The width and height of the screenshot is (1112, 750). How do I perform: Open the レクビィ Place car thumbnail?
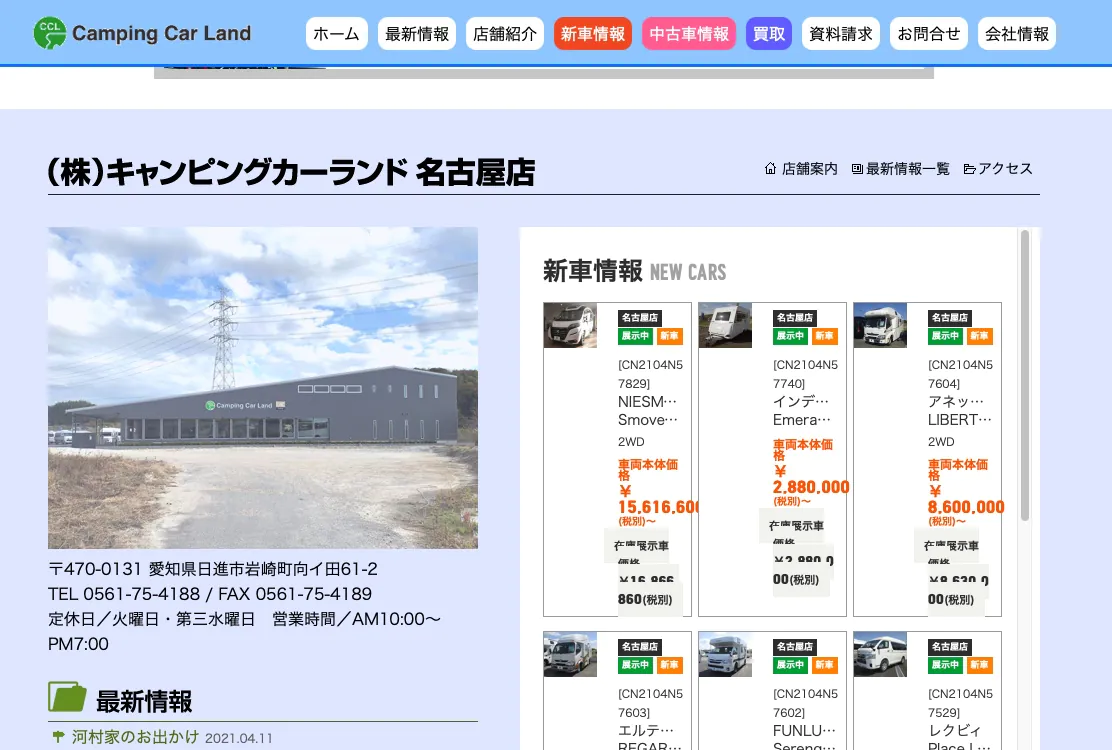880,654
